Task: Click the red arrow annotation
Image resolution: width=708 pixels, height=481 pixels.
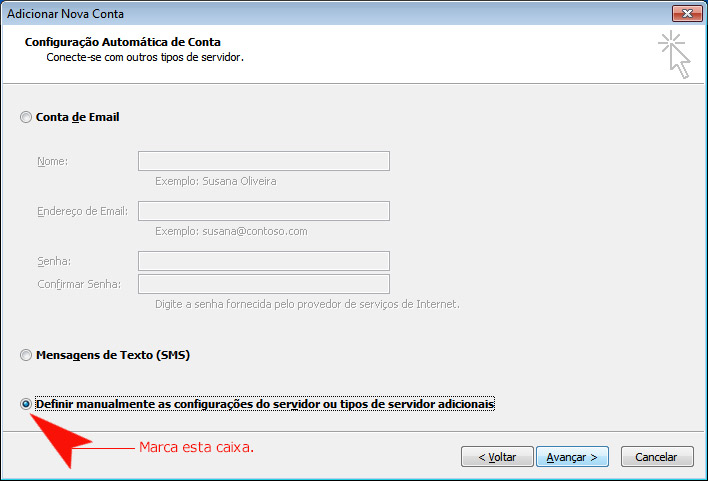Action: (59, 439)
